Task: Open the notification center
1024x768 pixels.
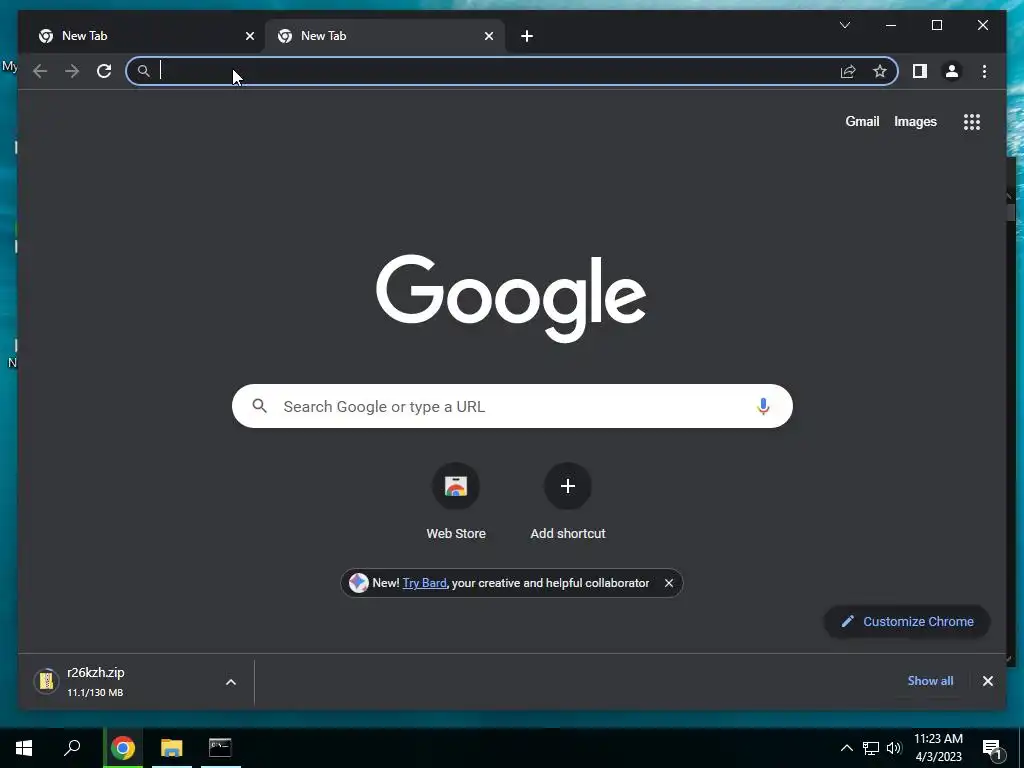Action: pos(993,748)
